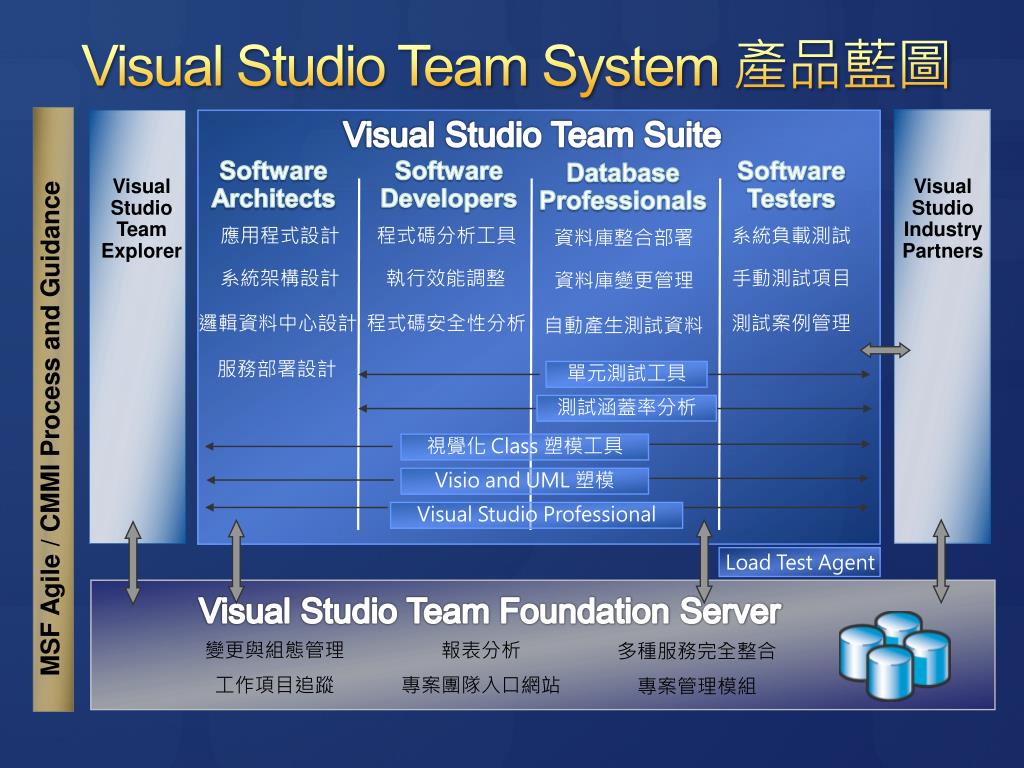1024x768 pixels.
Task: Click the 應用程式設計 text
Action: 280,236
